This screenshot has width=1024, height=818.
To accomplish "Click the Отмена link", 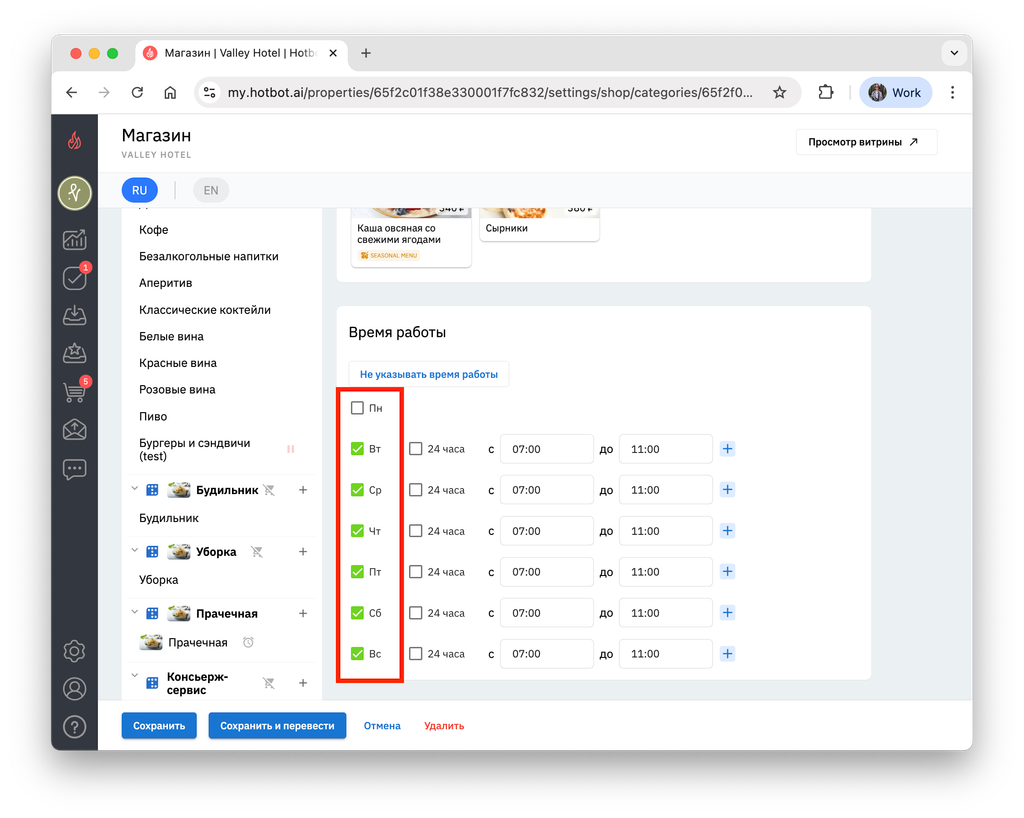I will [382, 725].
